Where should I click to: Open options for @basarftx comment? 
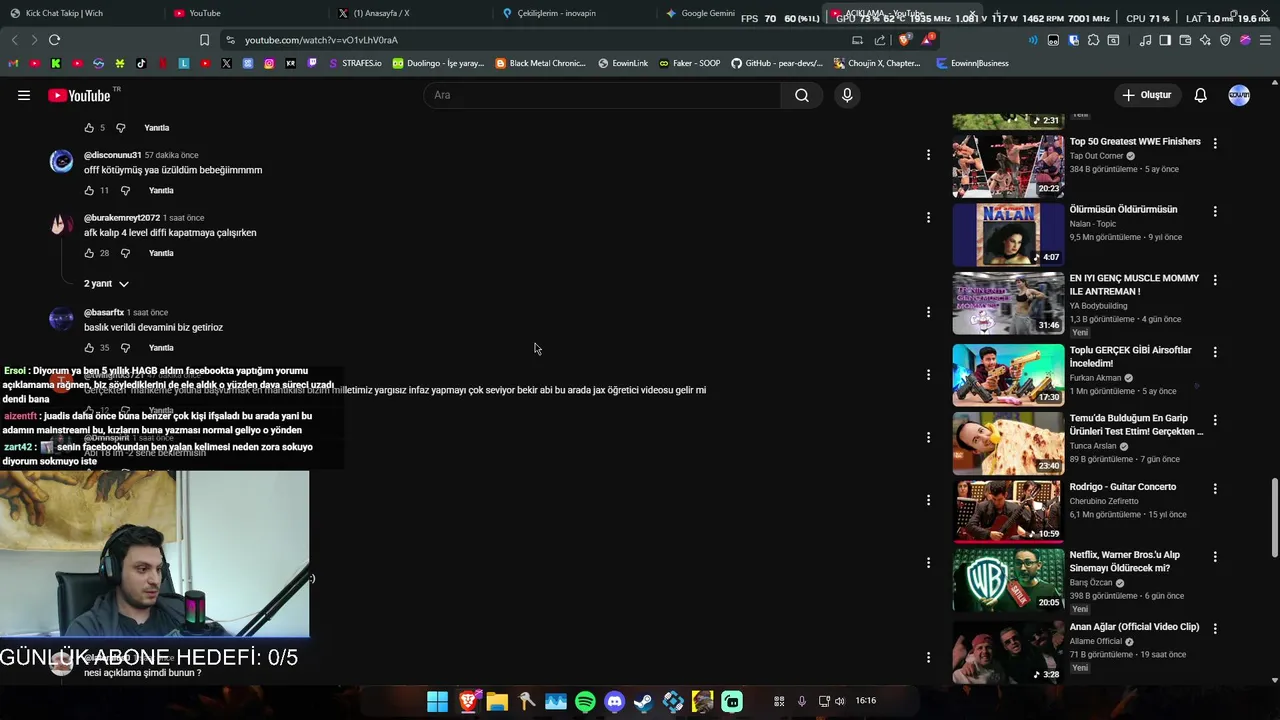928,312
